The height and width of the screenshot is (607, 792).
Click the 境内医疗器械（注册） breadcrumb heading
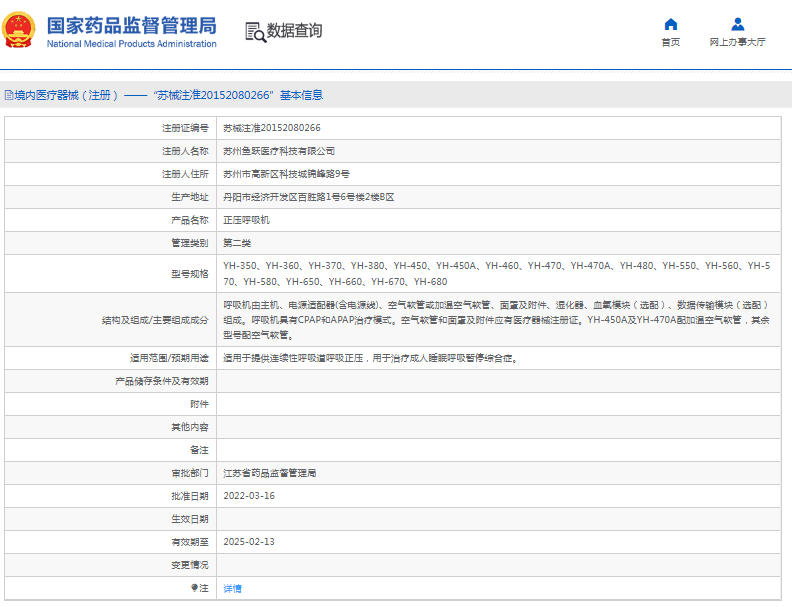(66, 95)
